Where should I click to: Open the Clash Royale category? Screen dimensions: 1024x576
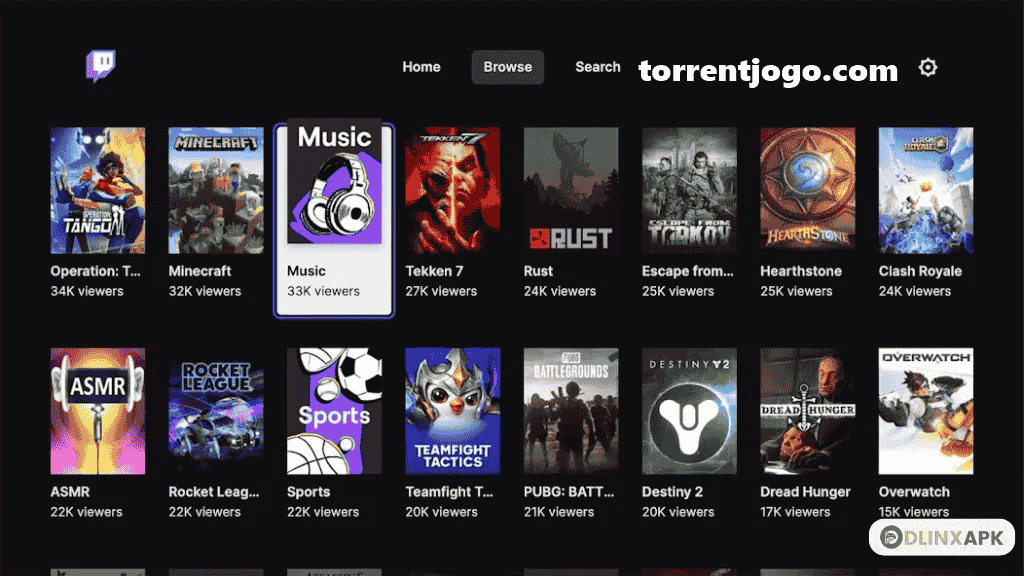click(x=925, y=190)
